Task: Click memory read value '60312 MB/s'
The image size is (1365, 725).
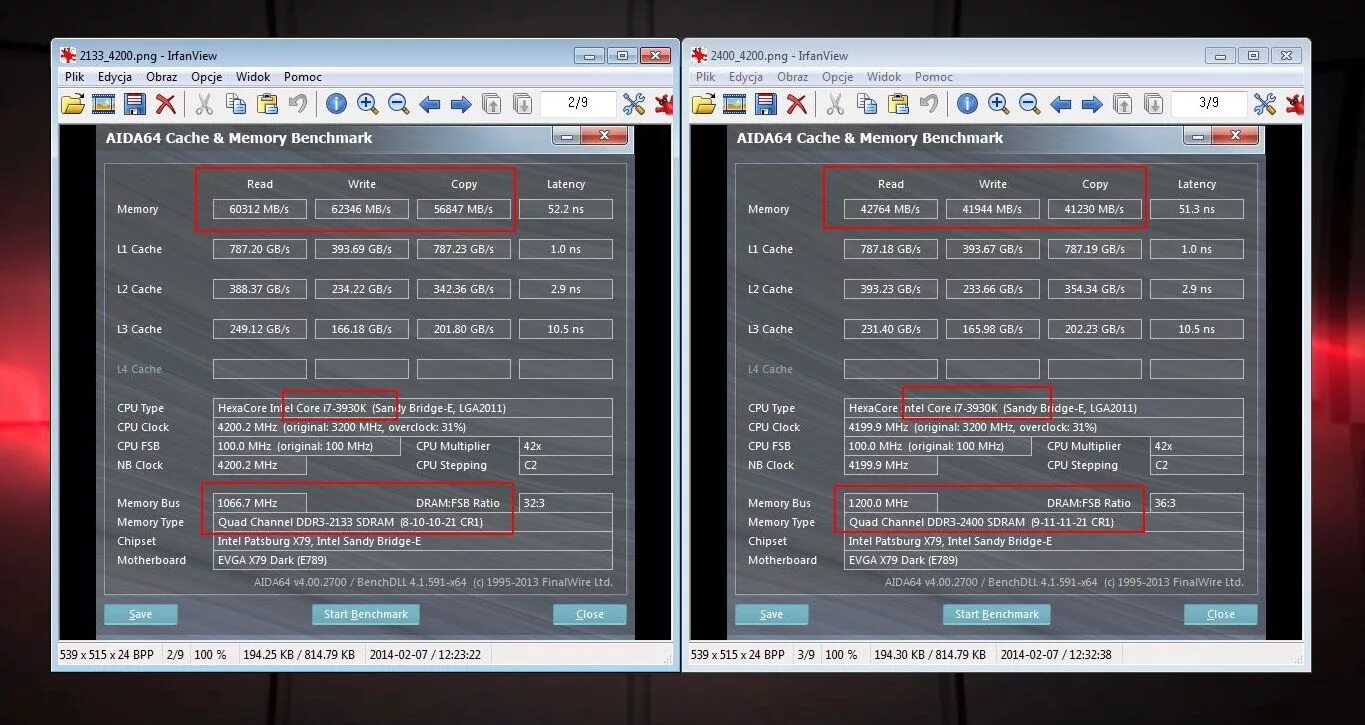Action: (259, 209)
